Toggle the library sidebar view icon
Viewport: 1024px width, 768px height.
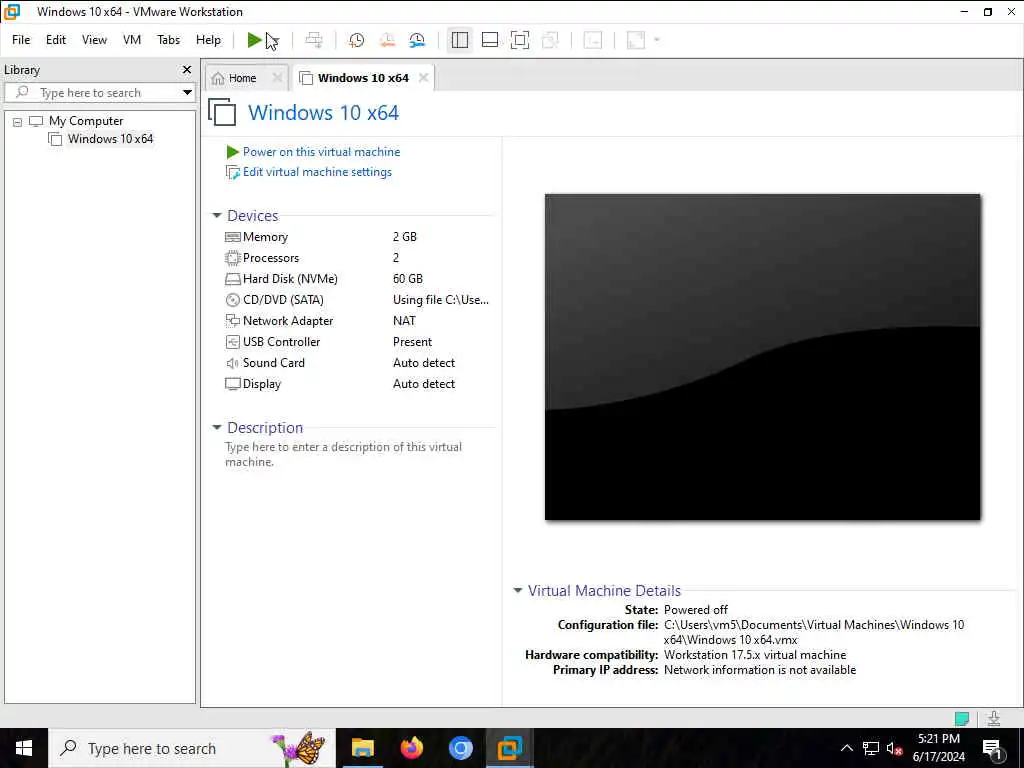tap(460, 40)
